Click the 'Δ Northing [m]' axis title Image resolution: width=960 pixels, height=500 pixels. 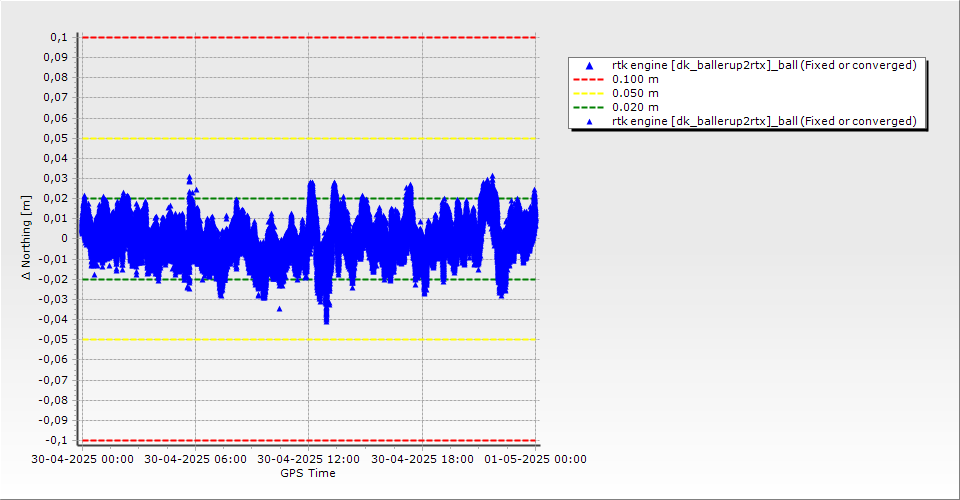tap(26, 238)
